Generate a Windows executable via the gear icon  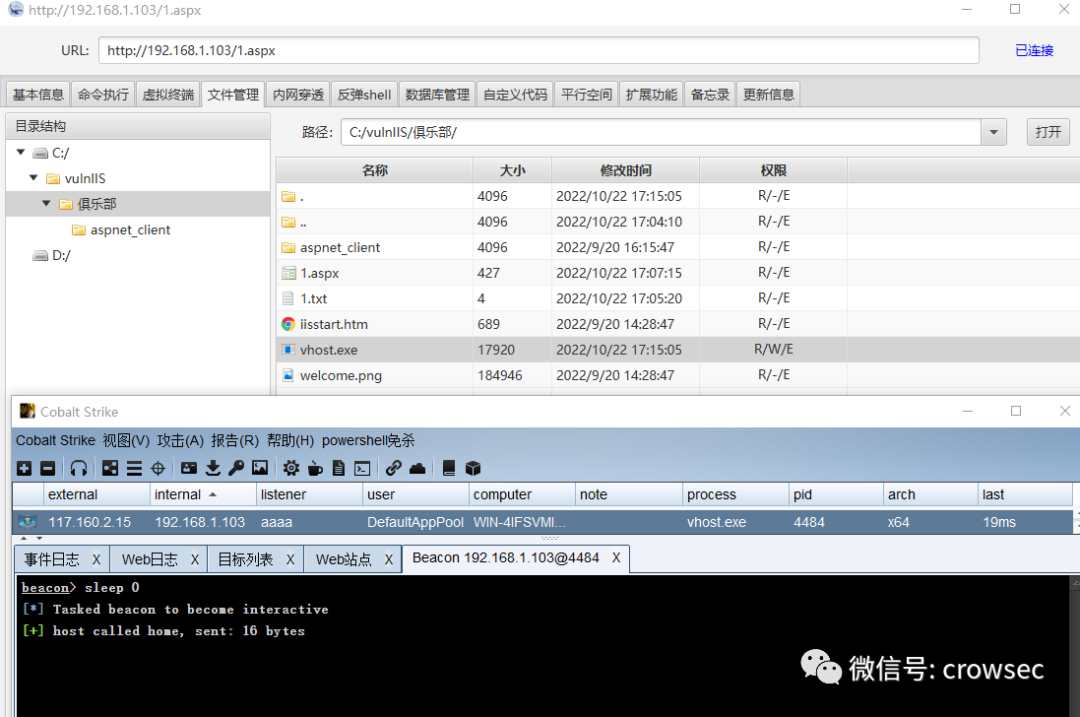[x=291, y=468]
